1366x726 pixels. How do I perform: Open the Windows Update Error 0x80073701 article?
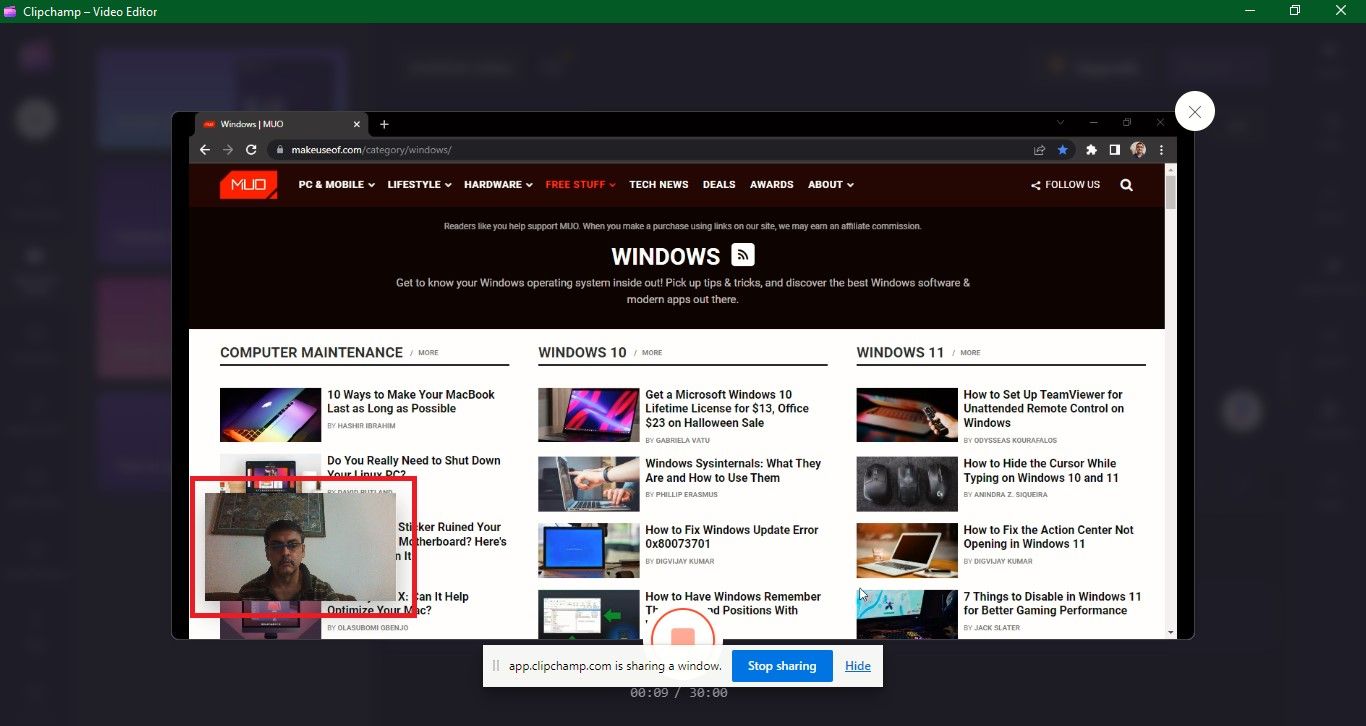tap(732, 537)
